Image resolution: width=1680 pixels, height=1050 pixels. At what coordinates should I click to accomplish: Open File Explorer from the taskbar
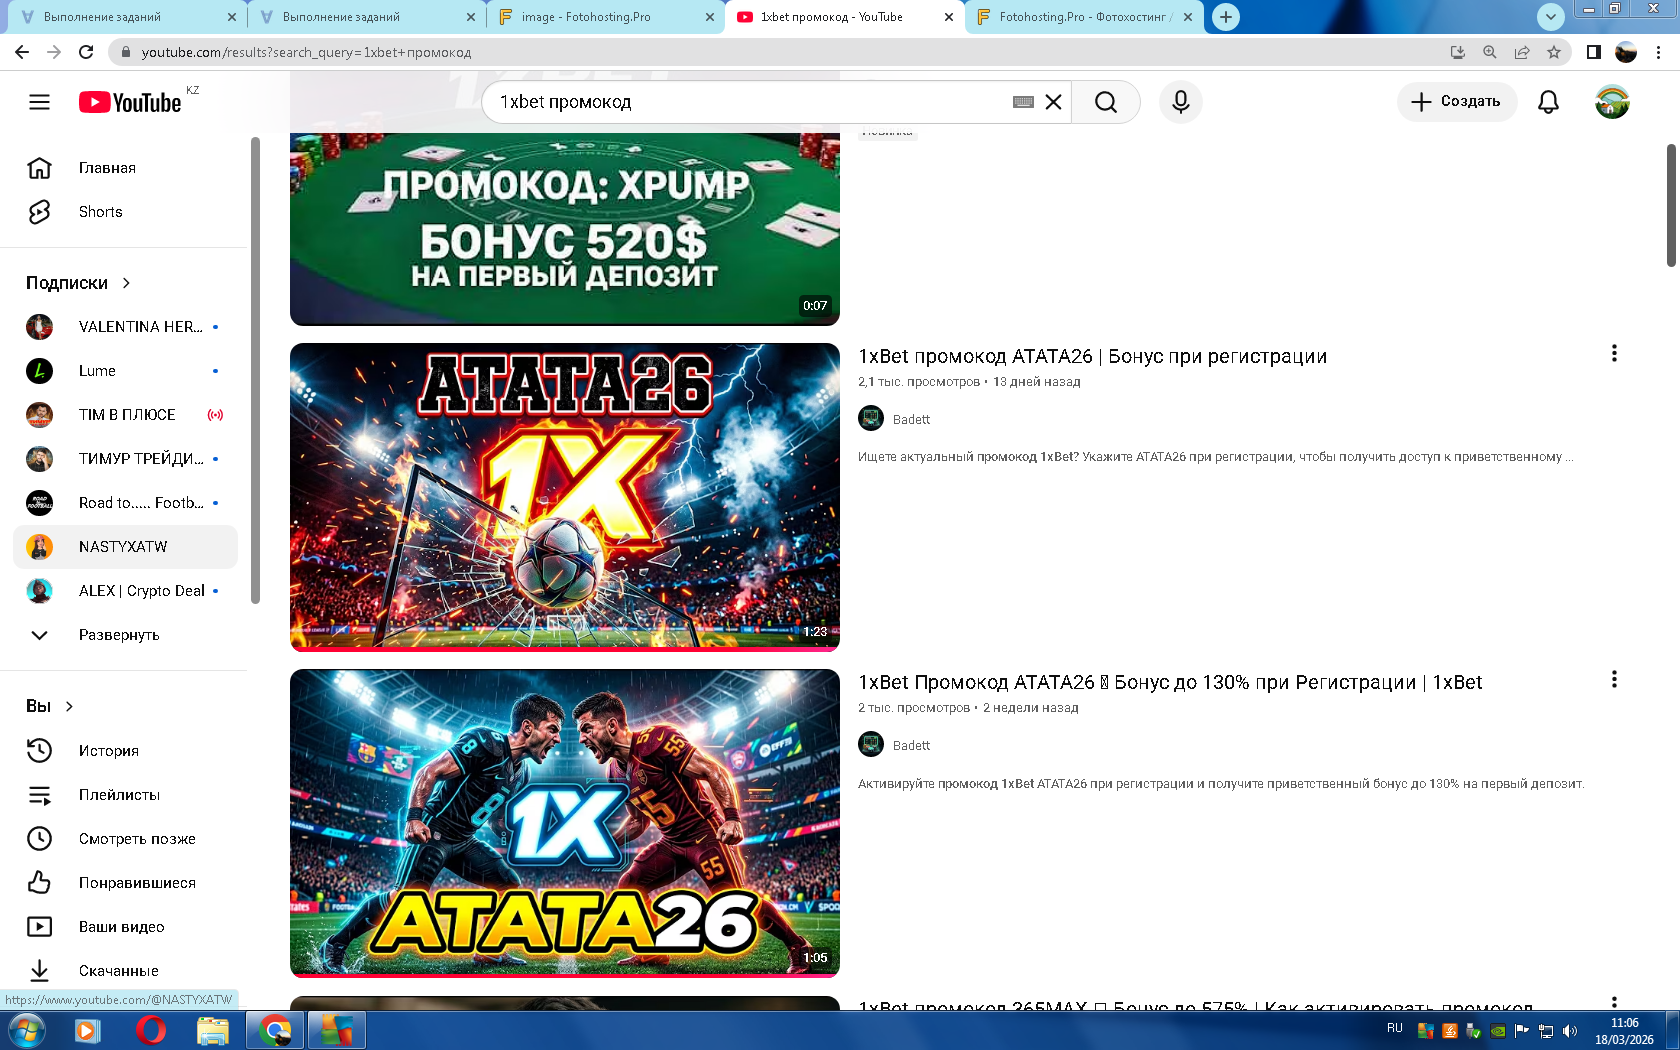212,1030
